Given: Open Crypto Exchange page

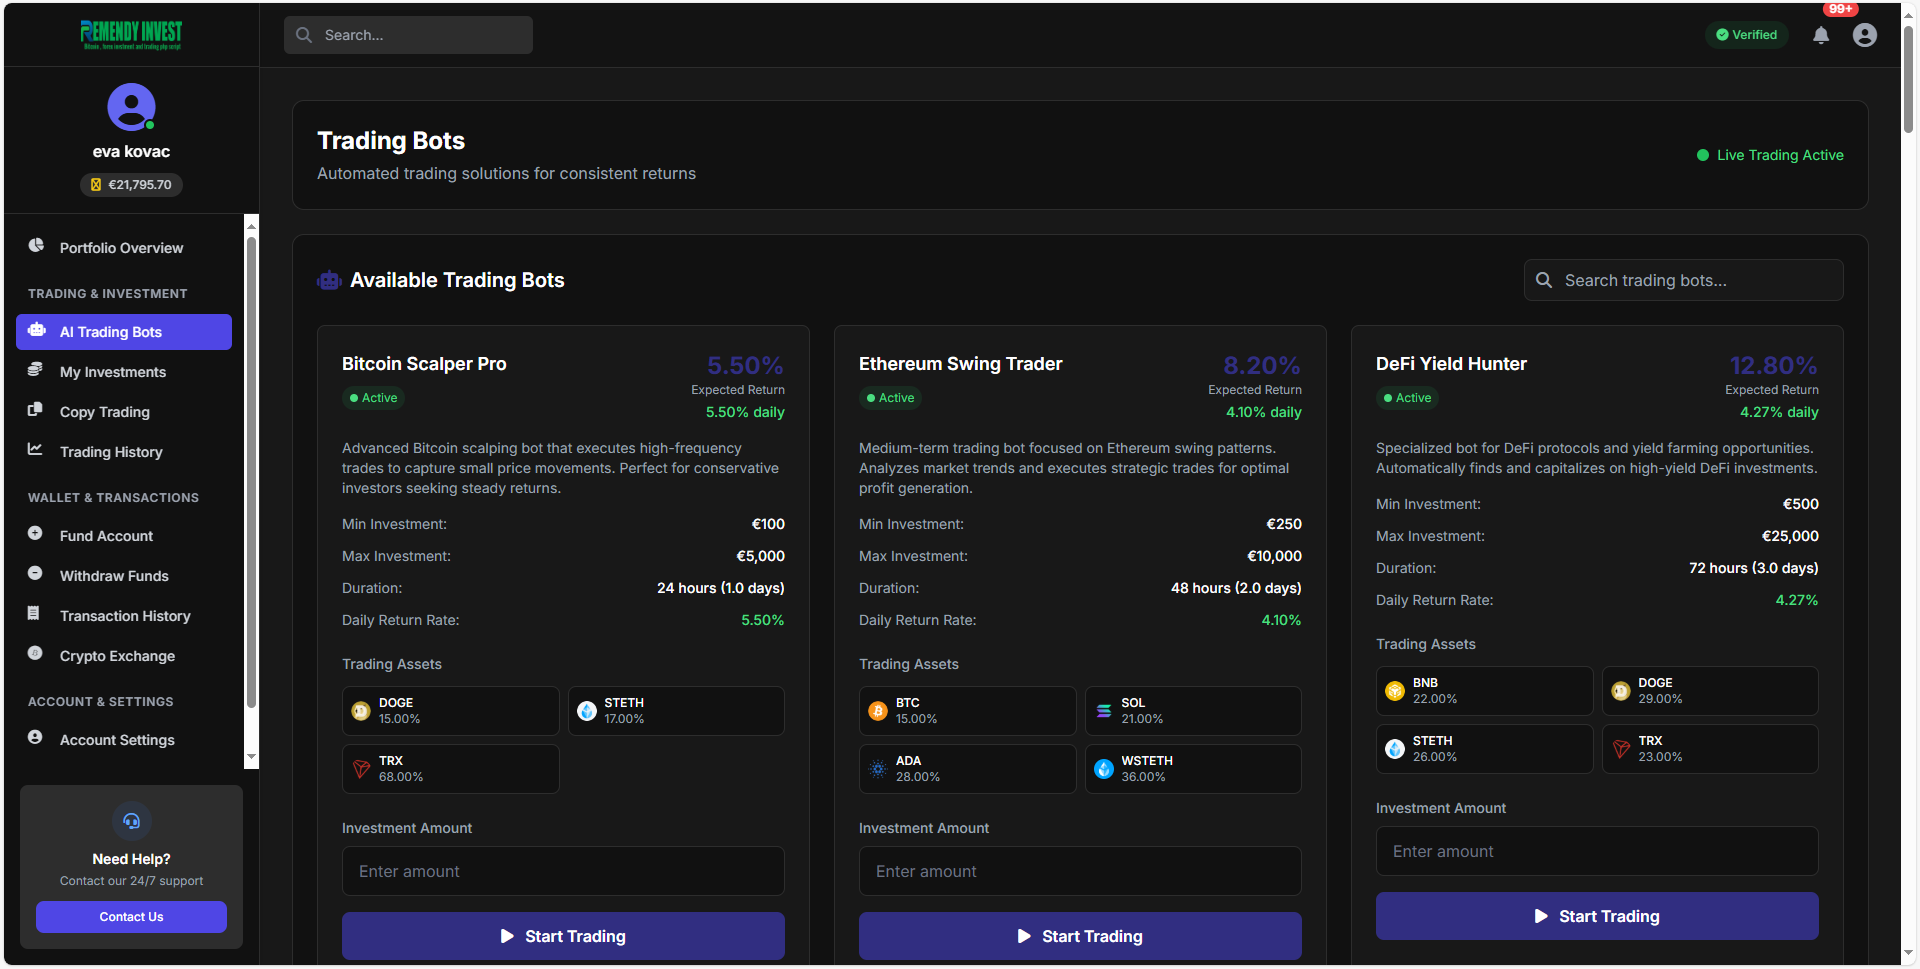Looking at the screenshot, I should click(124, 656).
